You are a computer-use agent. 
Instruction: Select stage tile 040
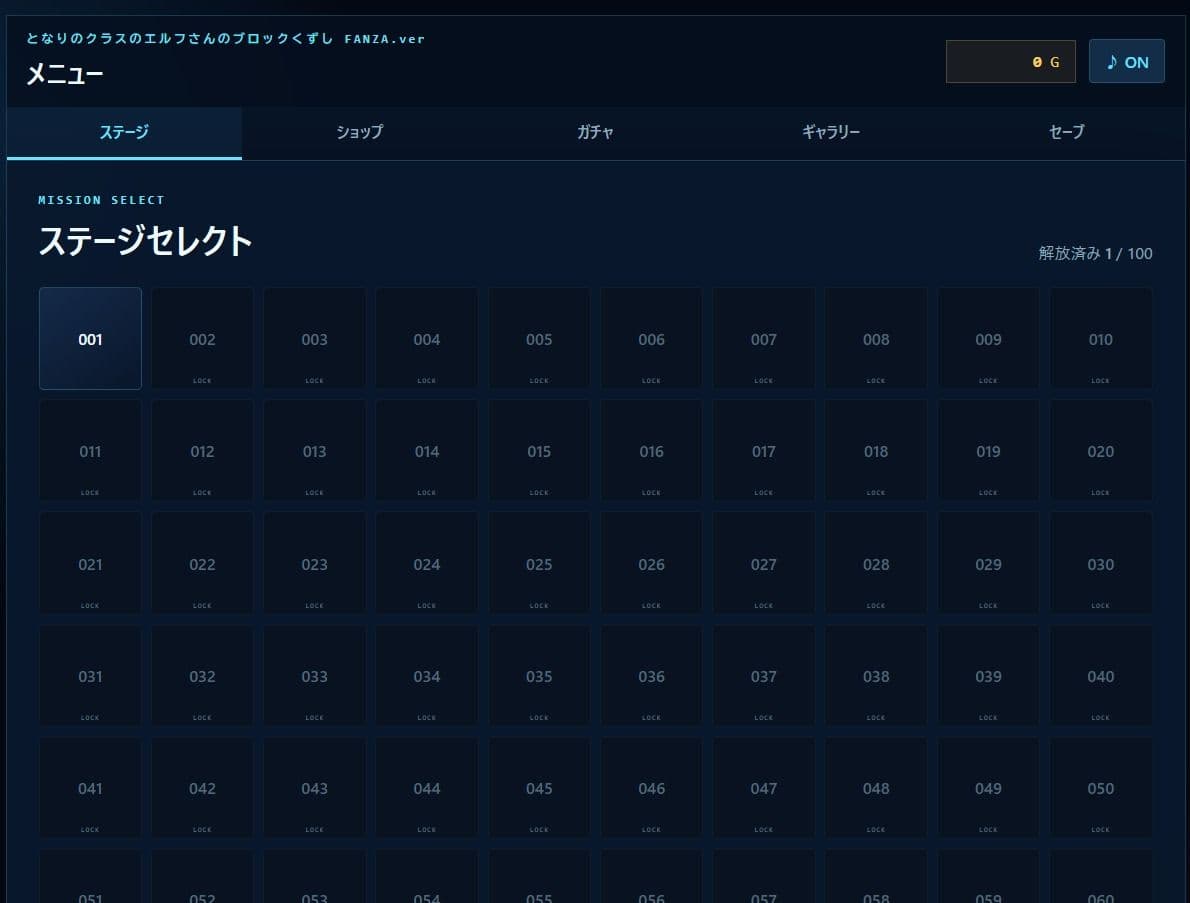tap(1101, 675)
